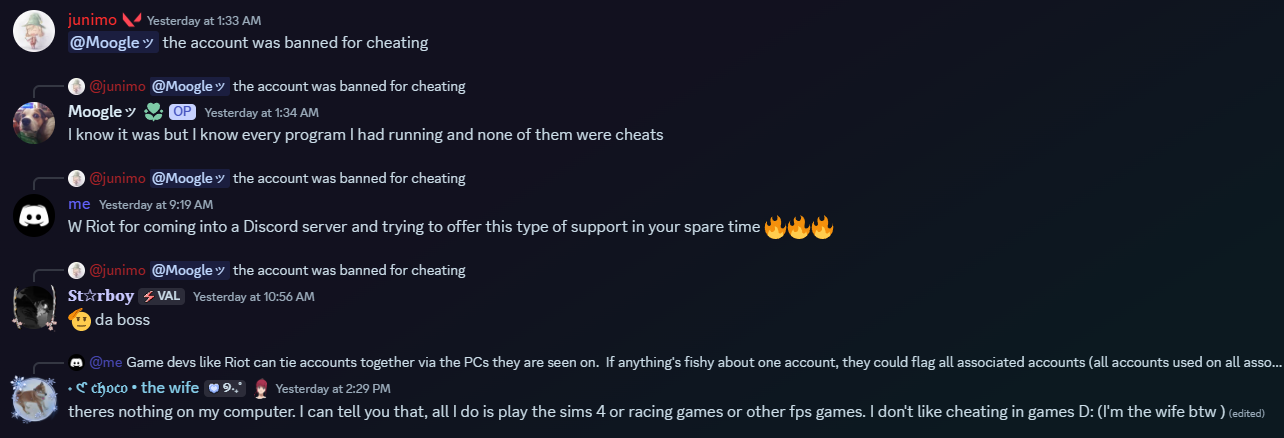Click the St☆rboy username
The width and height of the screenshot is (1284, 438).
tap(101, 296)
